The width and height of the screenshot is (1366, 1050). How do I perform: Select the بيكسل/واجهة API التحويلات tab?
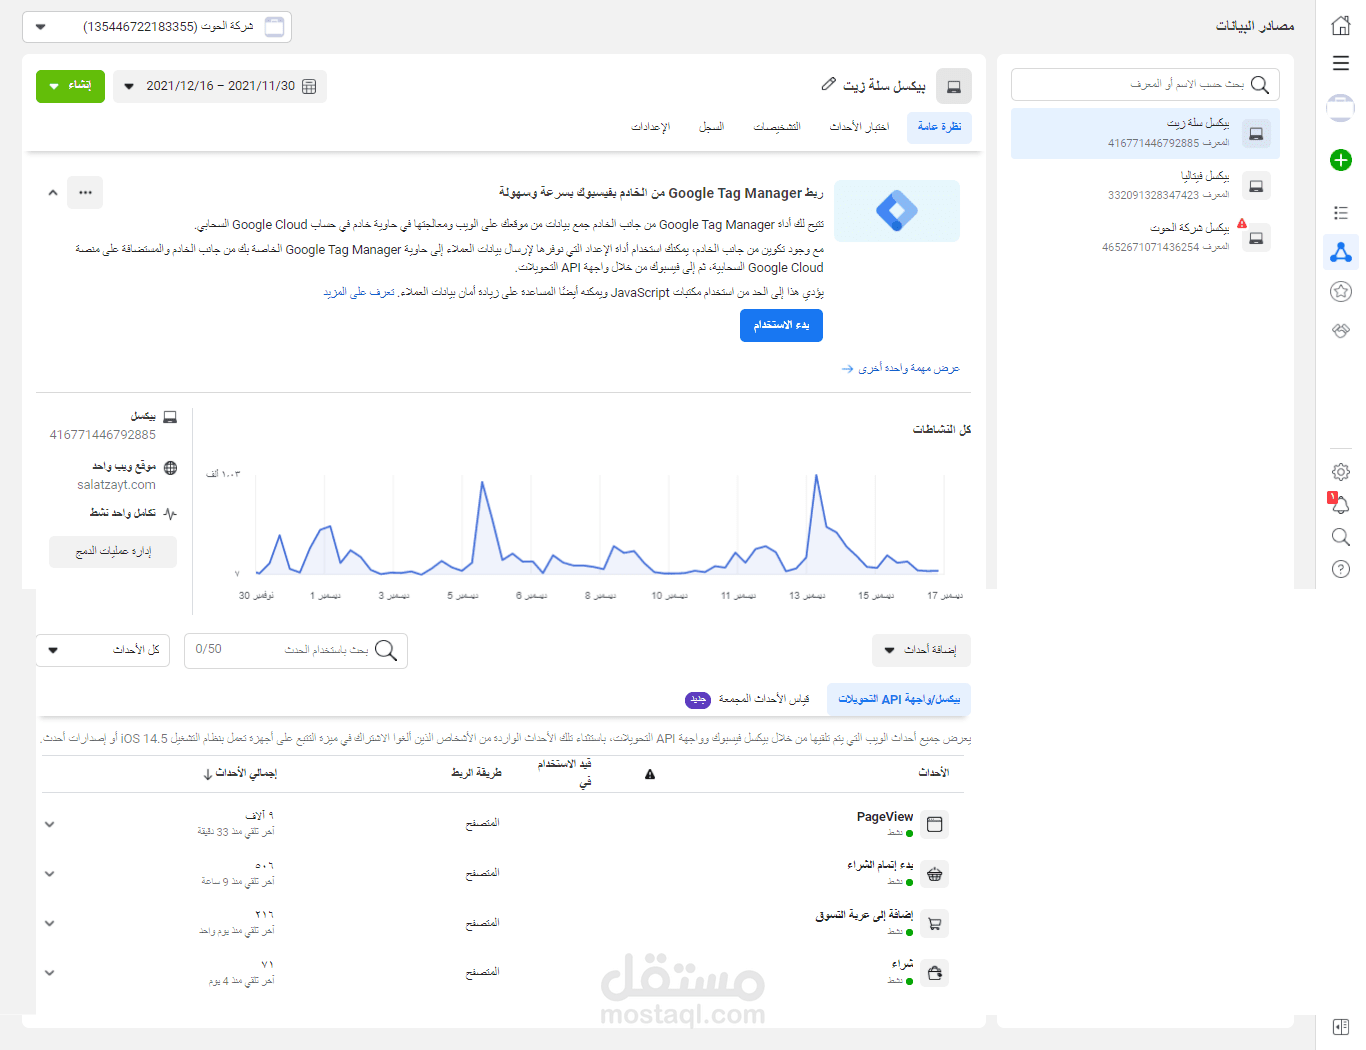coord(899,699)
